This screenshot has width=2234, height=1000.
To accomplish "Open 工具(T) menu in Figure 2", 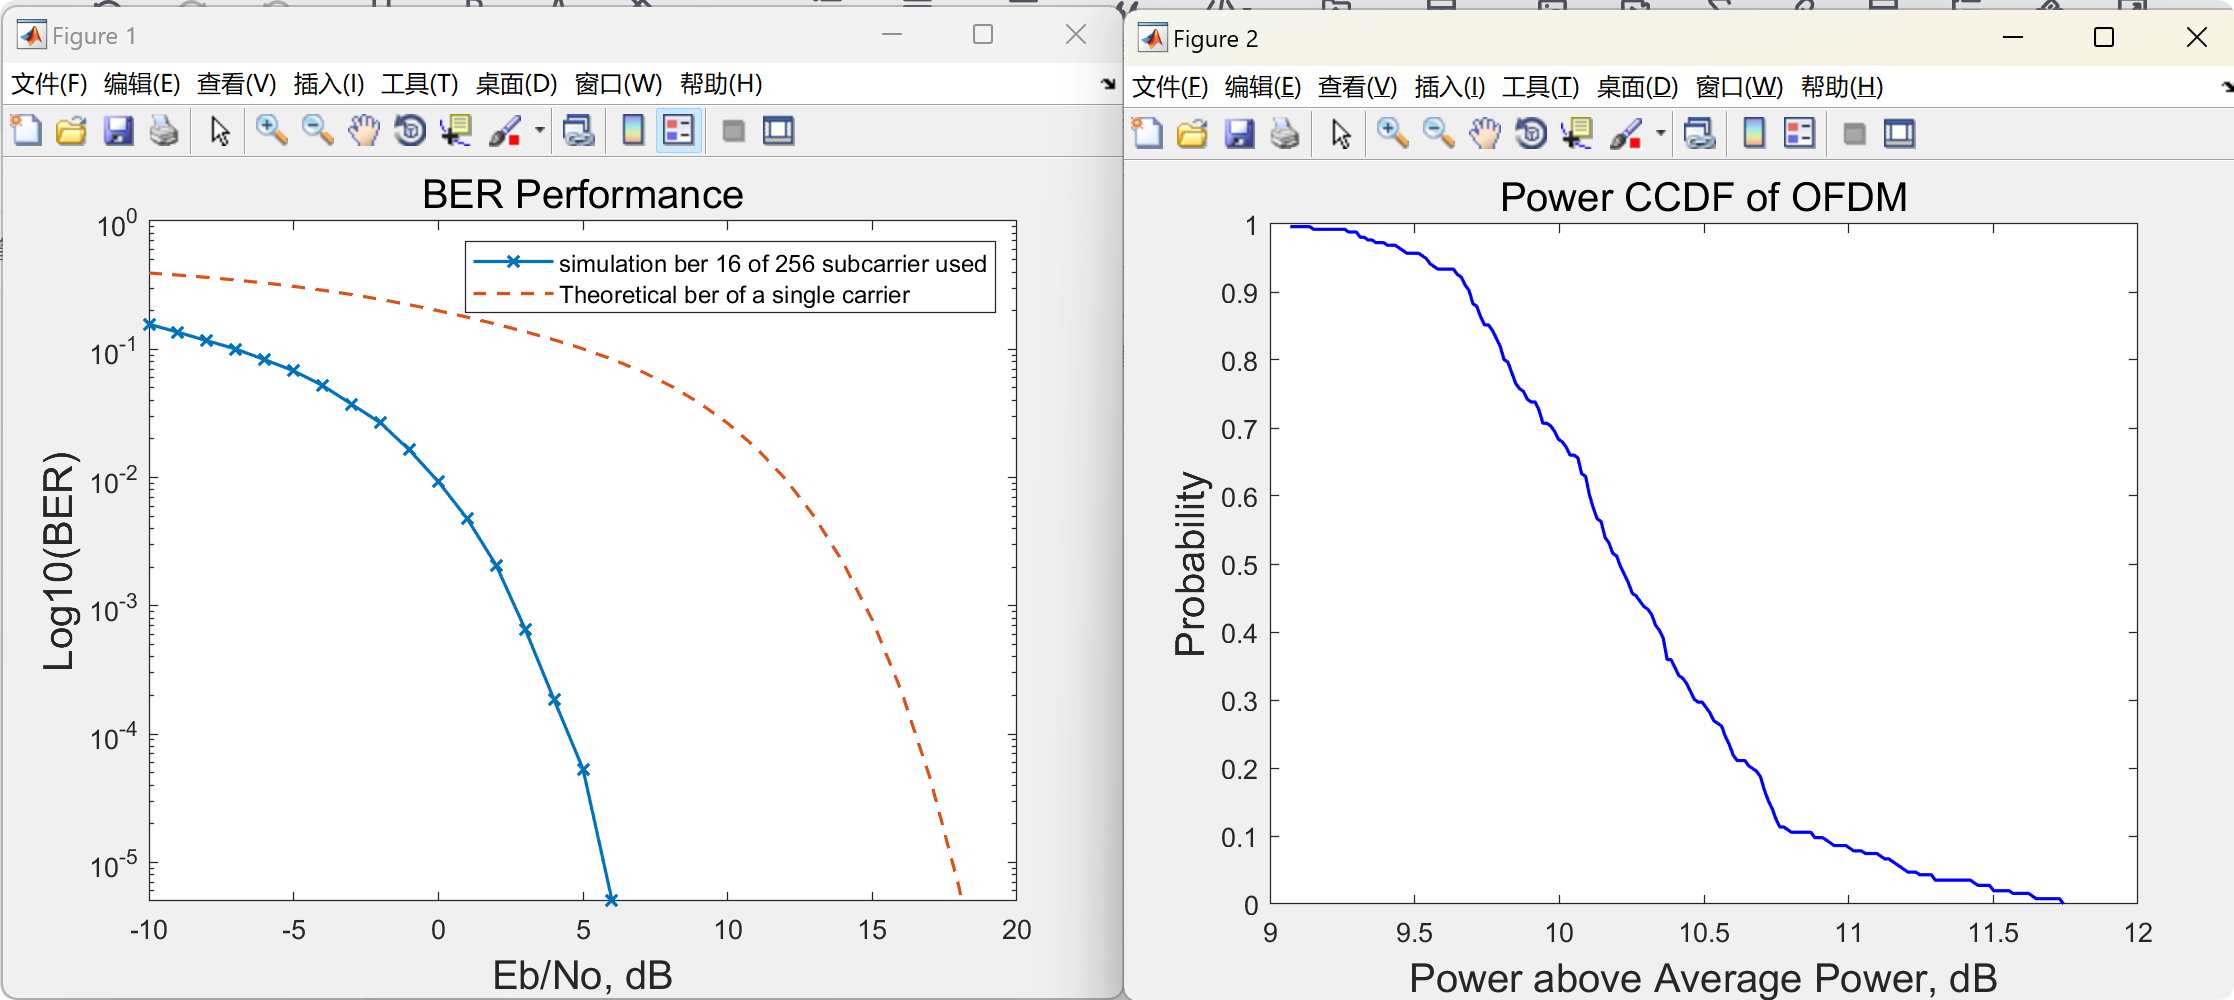I will point(1540,87).
